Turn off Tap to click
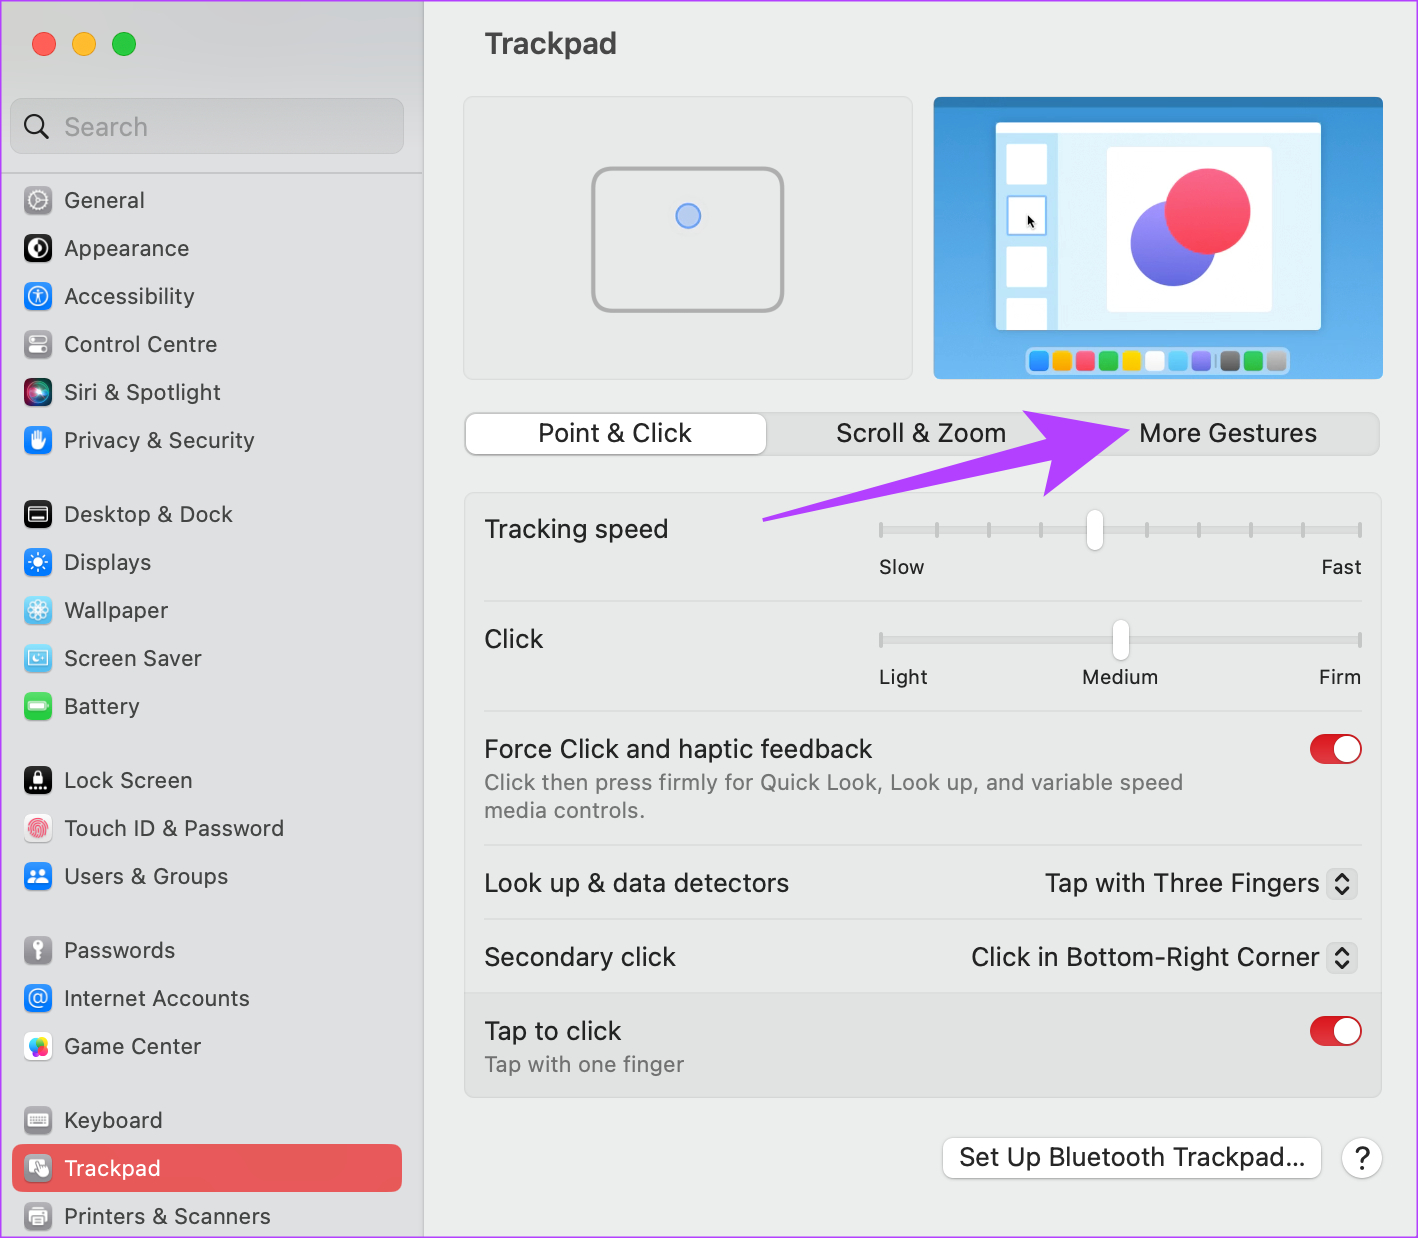1418x1238 pixels. click(x=1335, y=1031)
